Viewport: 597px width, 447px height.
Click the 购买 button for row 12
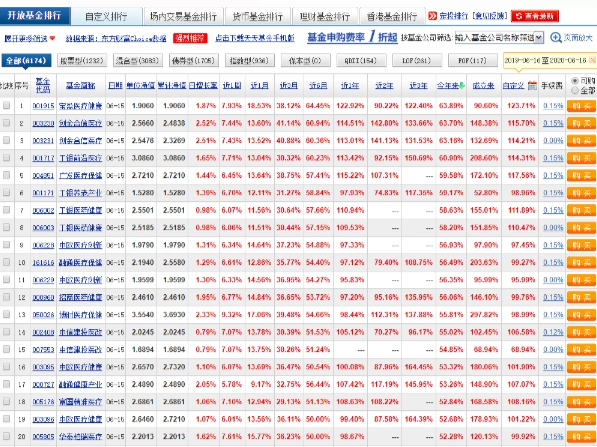pos(581,297)
